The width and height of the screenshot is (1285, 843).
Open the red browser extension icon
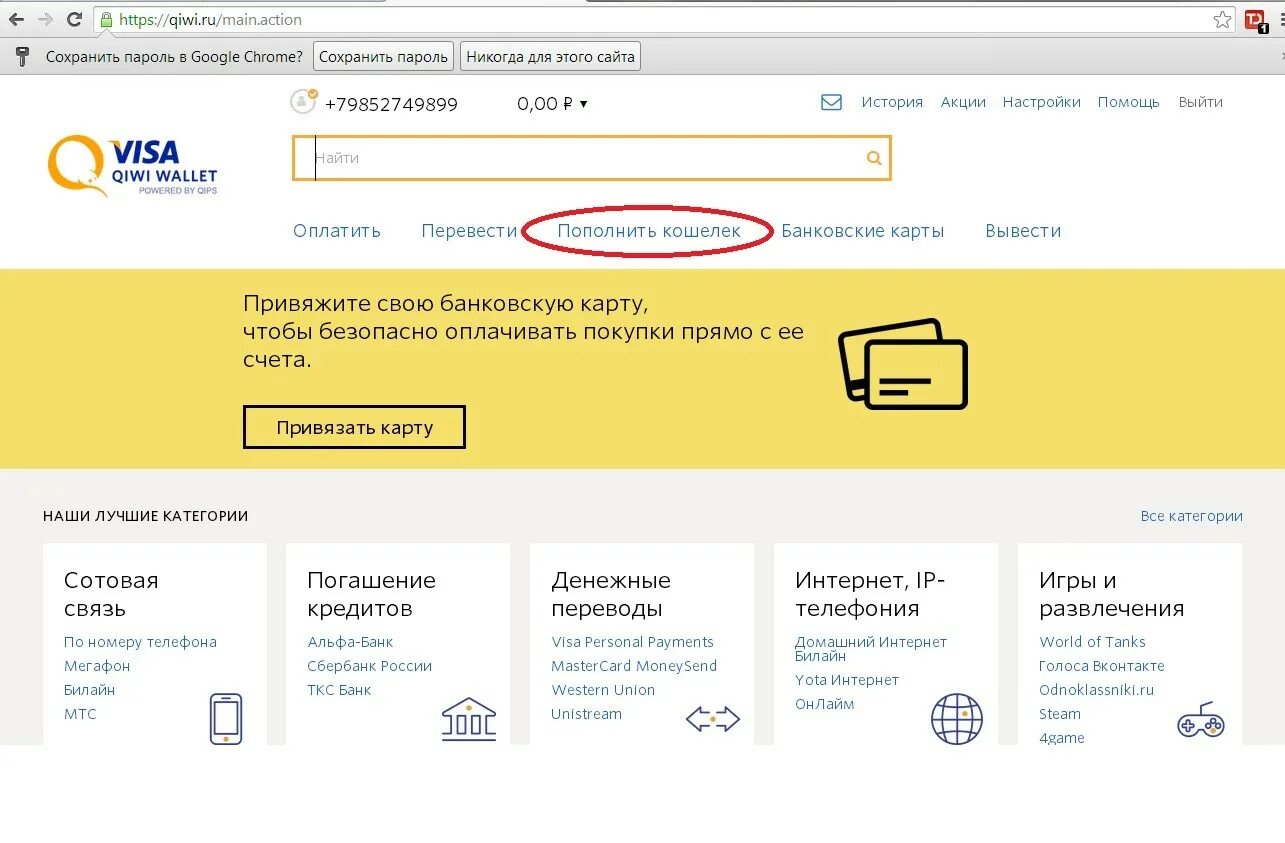tap(1256, 20)
